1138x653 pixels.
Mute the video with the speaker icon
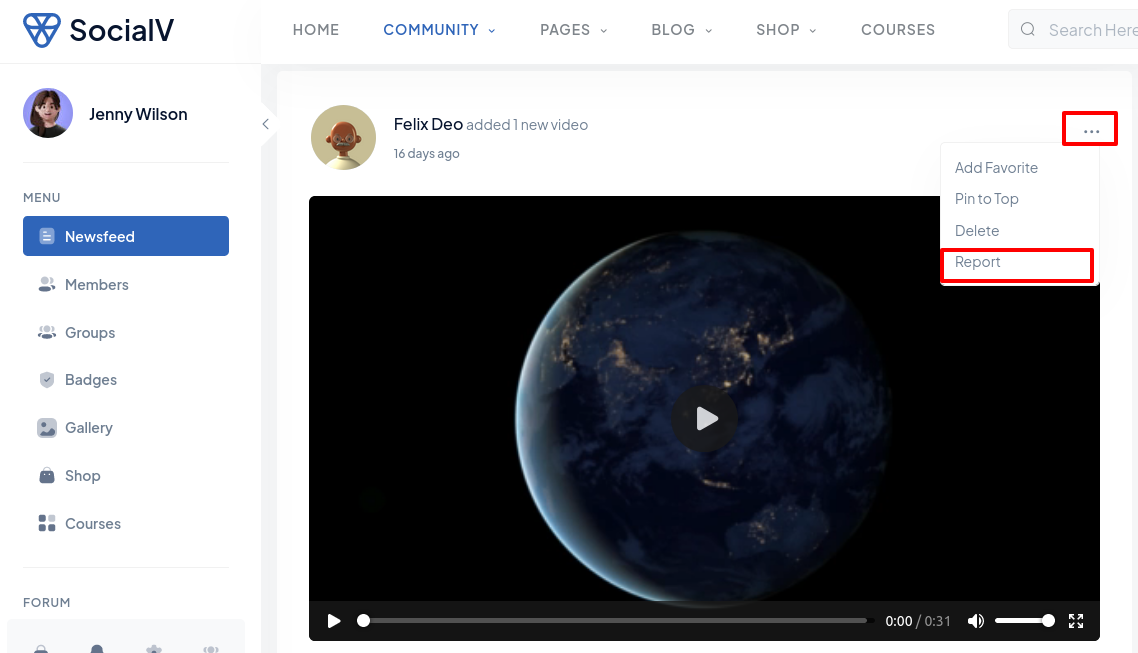[976, 621]
